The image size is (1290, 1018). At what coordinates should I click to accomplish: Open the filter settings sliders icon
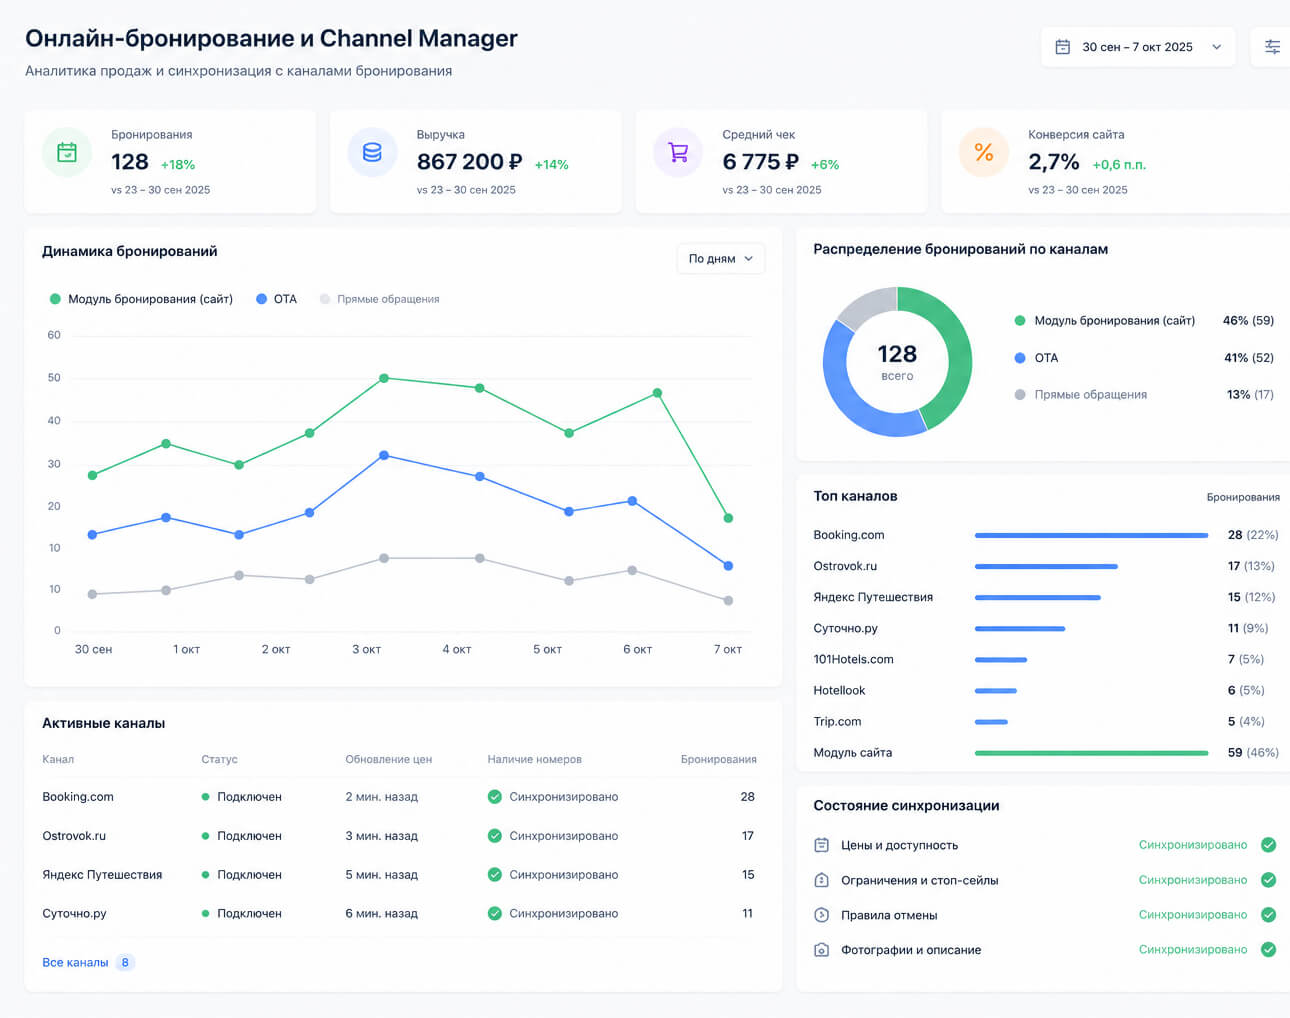[x=1272, y=47]
